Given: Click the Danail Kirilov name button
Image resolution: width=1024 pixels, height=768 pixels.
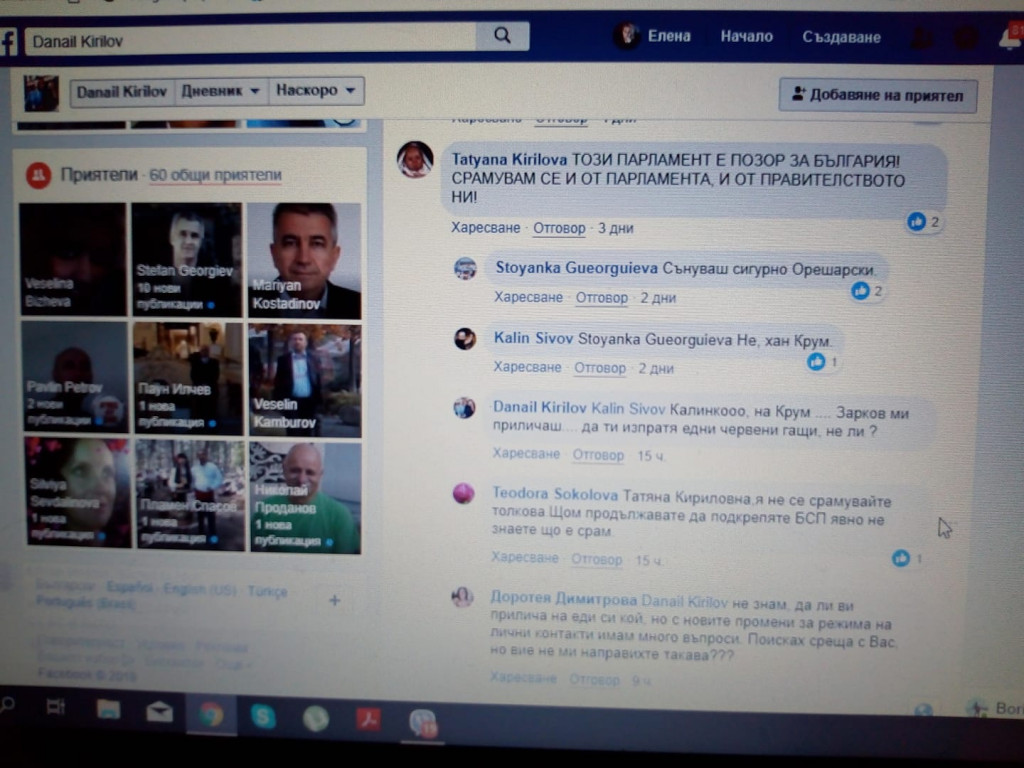Looking at the screenshot, I should click(122, 91).
